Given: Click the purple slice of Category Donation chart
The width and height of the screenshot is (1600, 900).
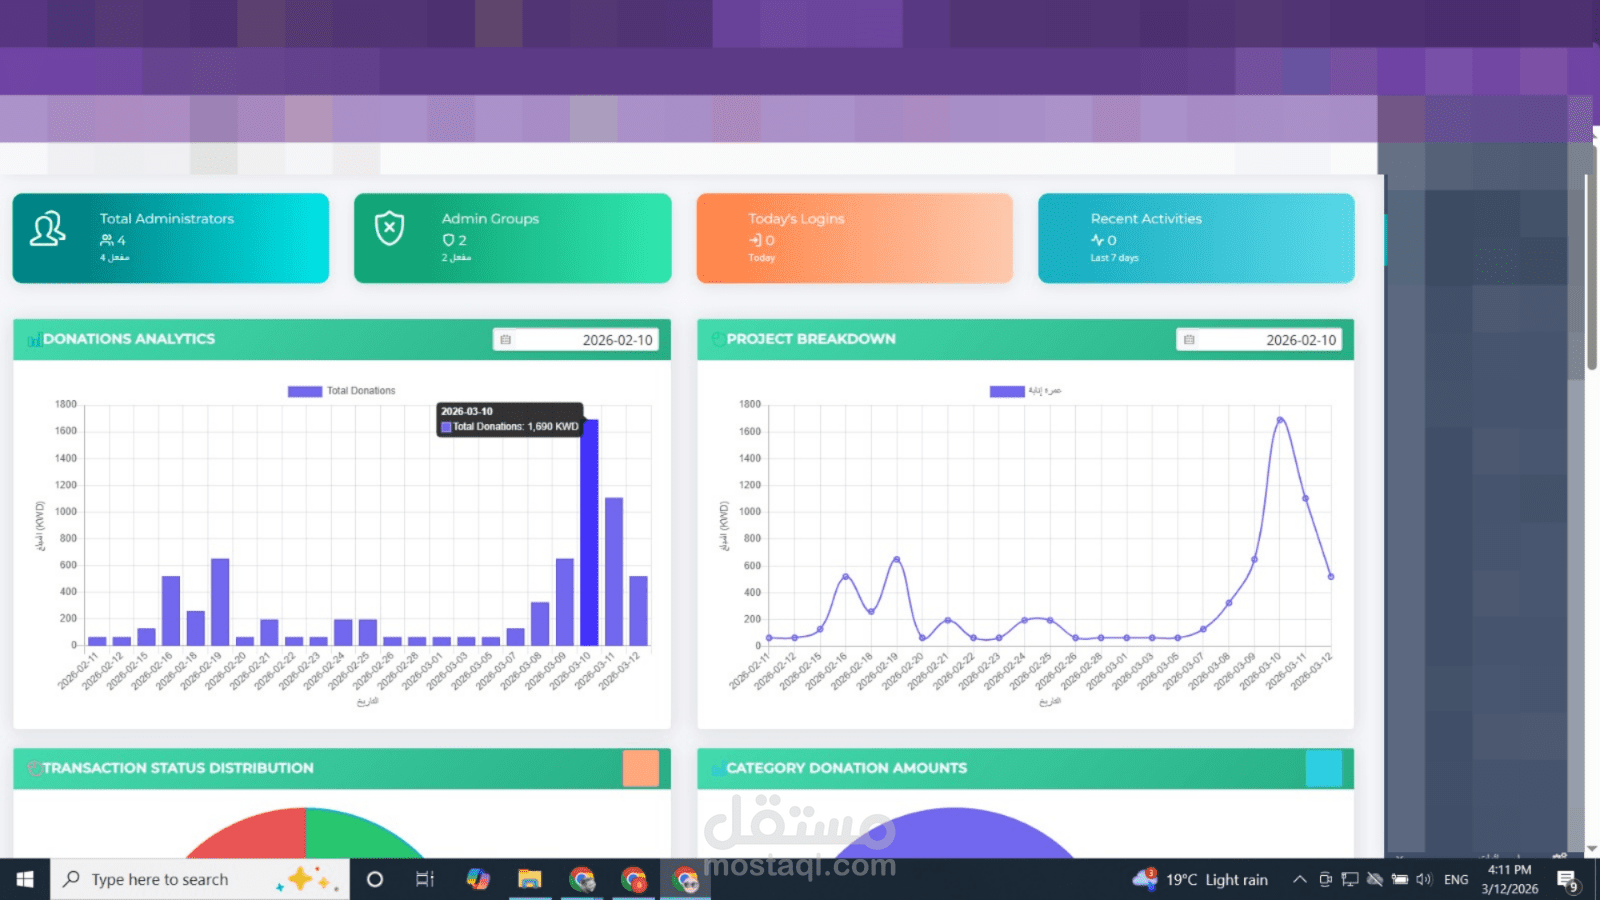Looking at the screenshot, I should [955, 835].
